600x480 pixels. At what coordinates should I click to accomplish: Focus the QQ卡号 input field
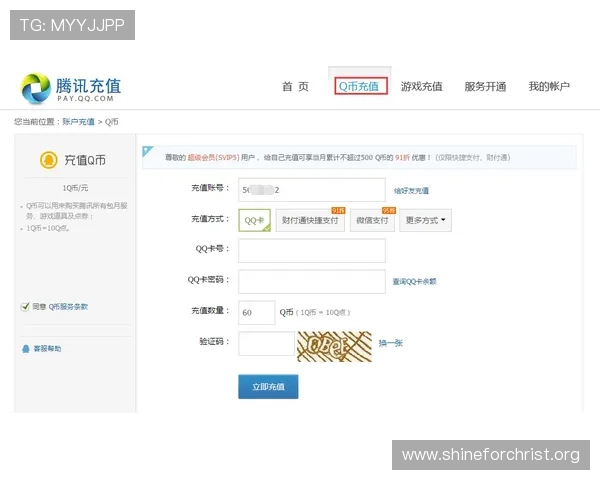tap(311, 251)
